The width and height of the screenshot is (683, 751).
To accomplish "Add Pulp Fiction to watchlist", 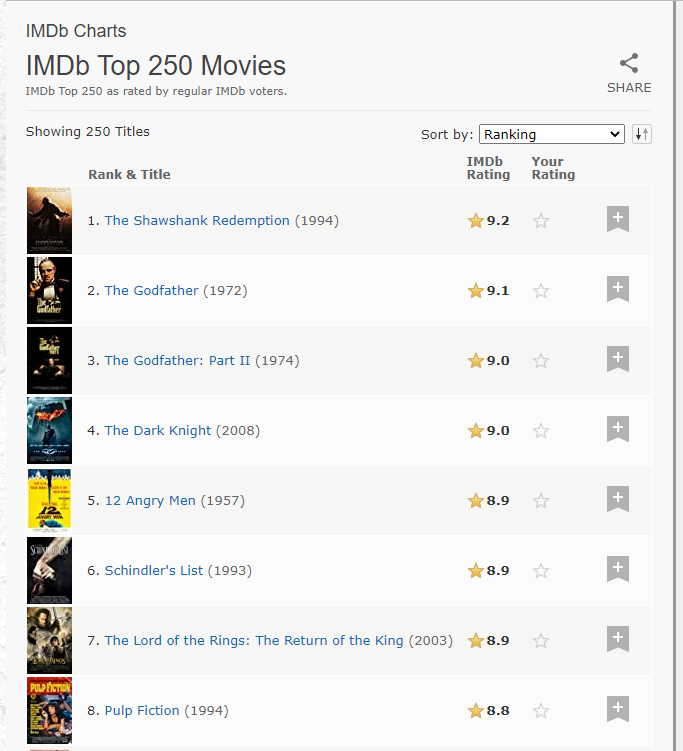I will (x=618, y=709).
